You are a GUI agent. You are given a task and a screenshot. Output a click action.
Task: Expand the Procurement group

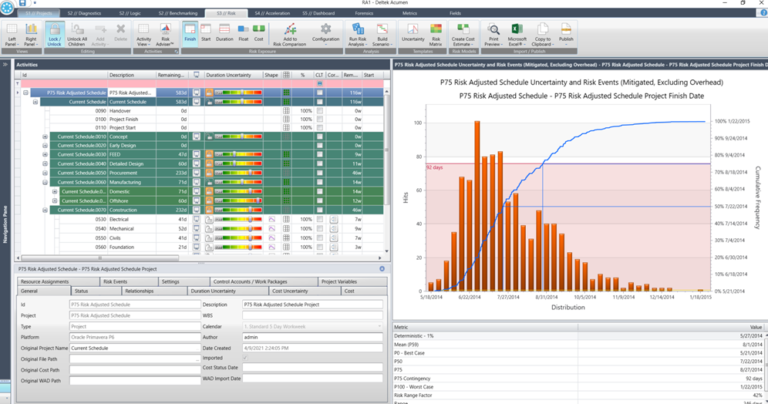point(45,173)
